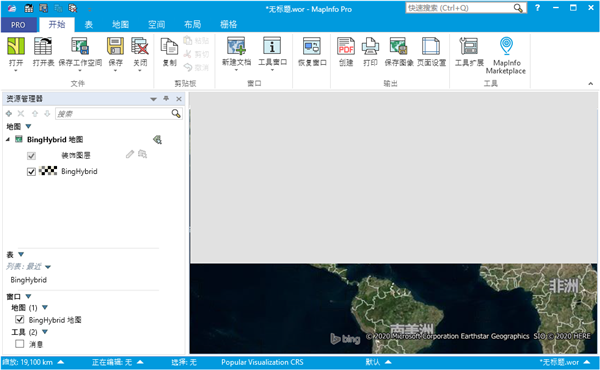Open the 工具扩展 tool extensions icon

pyautogui.click(x=469, y=46)
